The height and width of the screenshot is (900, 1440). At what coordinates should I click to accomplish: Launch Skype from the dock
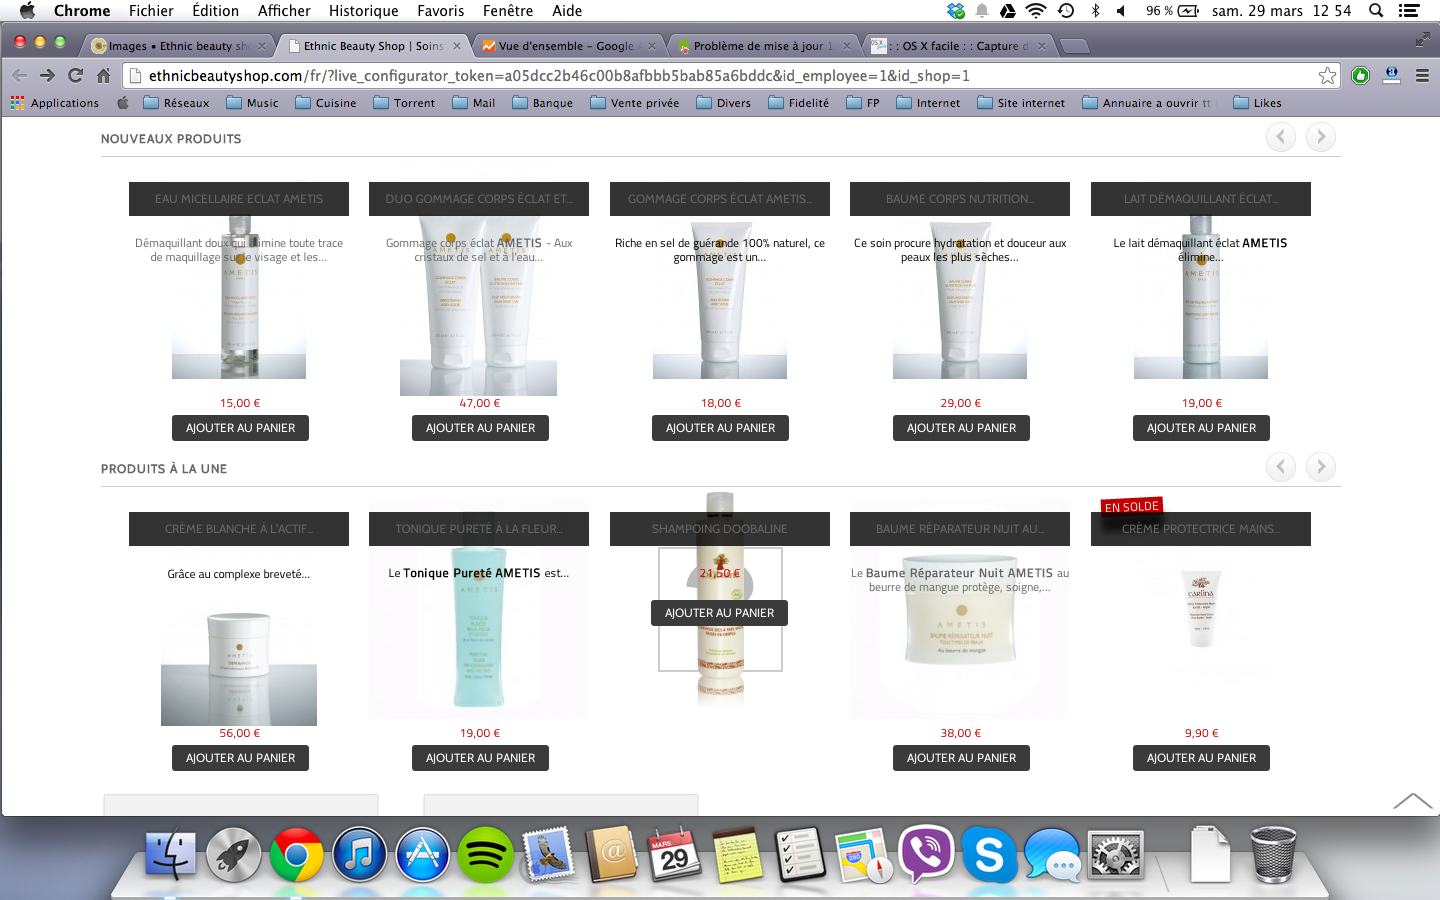click(989, 855)
